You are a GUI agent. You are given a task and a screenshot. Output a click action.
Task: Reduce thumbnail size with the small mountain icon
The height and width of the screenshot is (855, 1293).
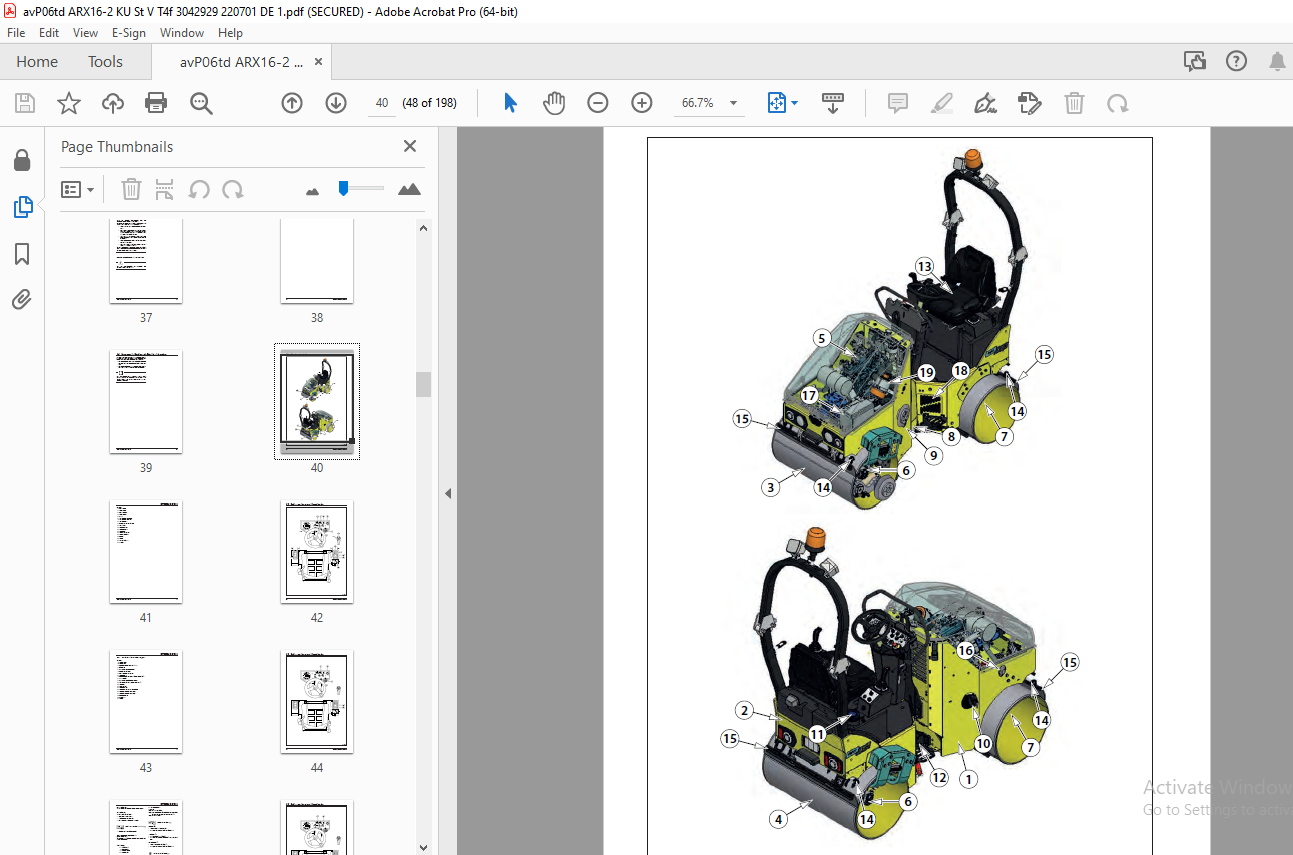tap(313, 190)
